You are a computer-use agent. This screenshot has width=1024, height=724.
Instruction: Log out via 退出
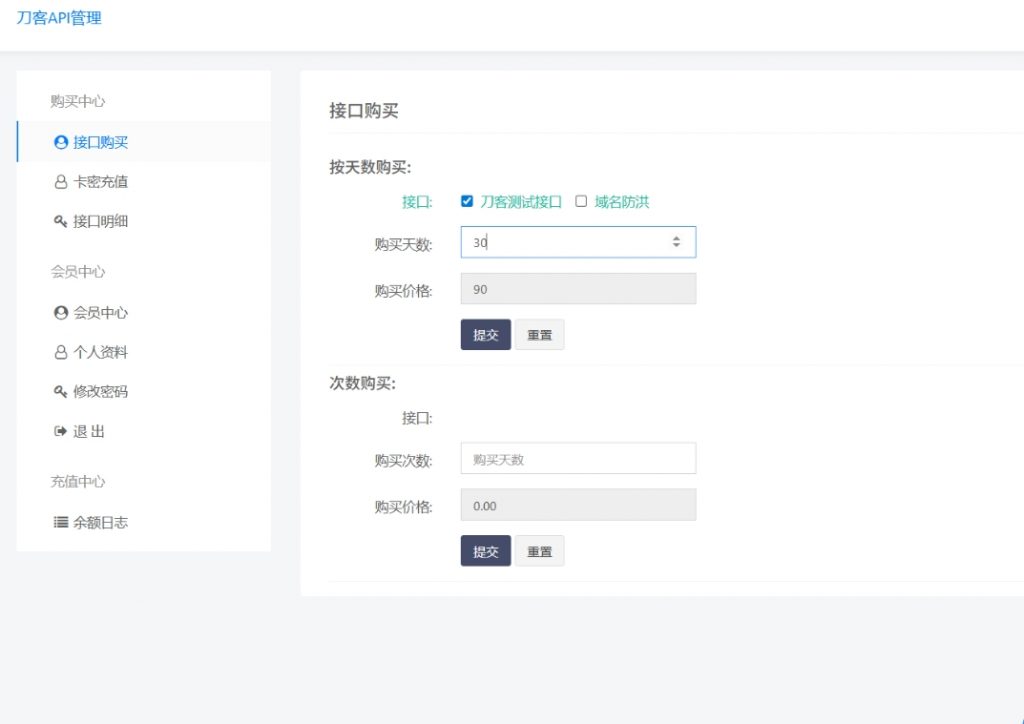(144, 432)
